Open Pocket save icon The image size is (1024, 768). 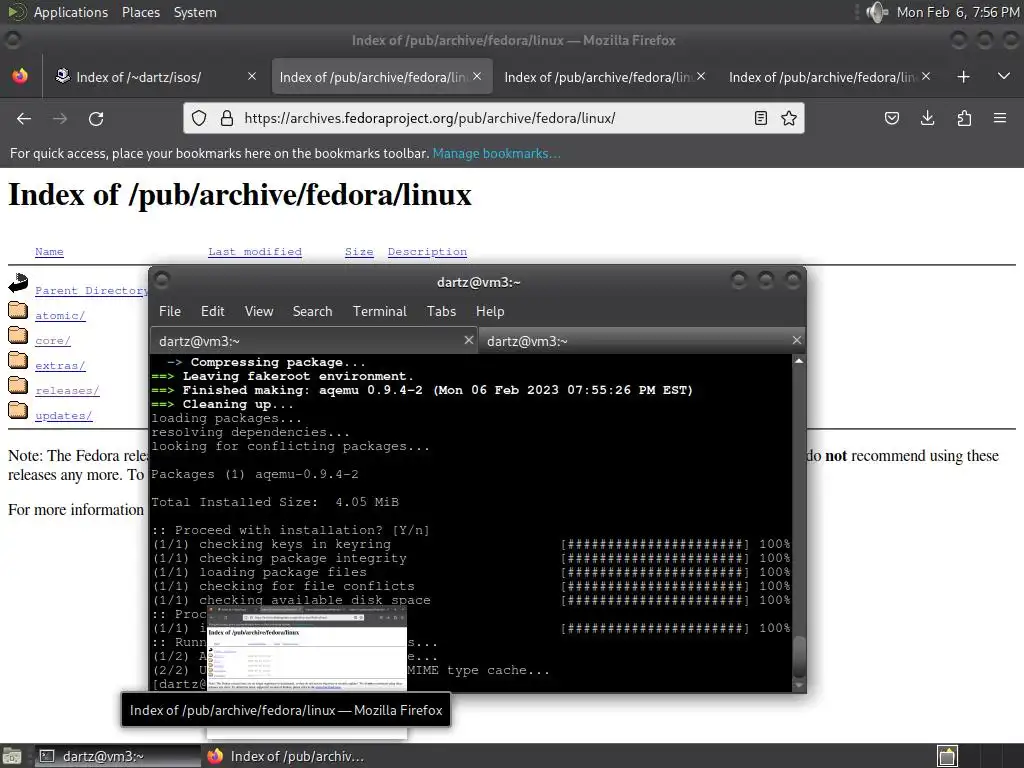coord(891,118)
